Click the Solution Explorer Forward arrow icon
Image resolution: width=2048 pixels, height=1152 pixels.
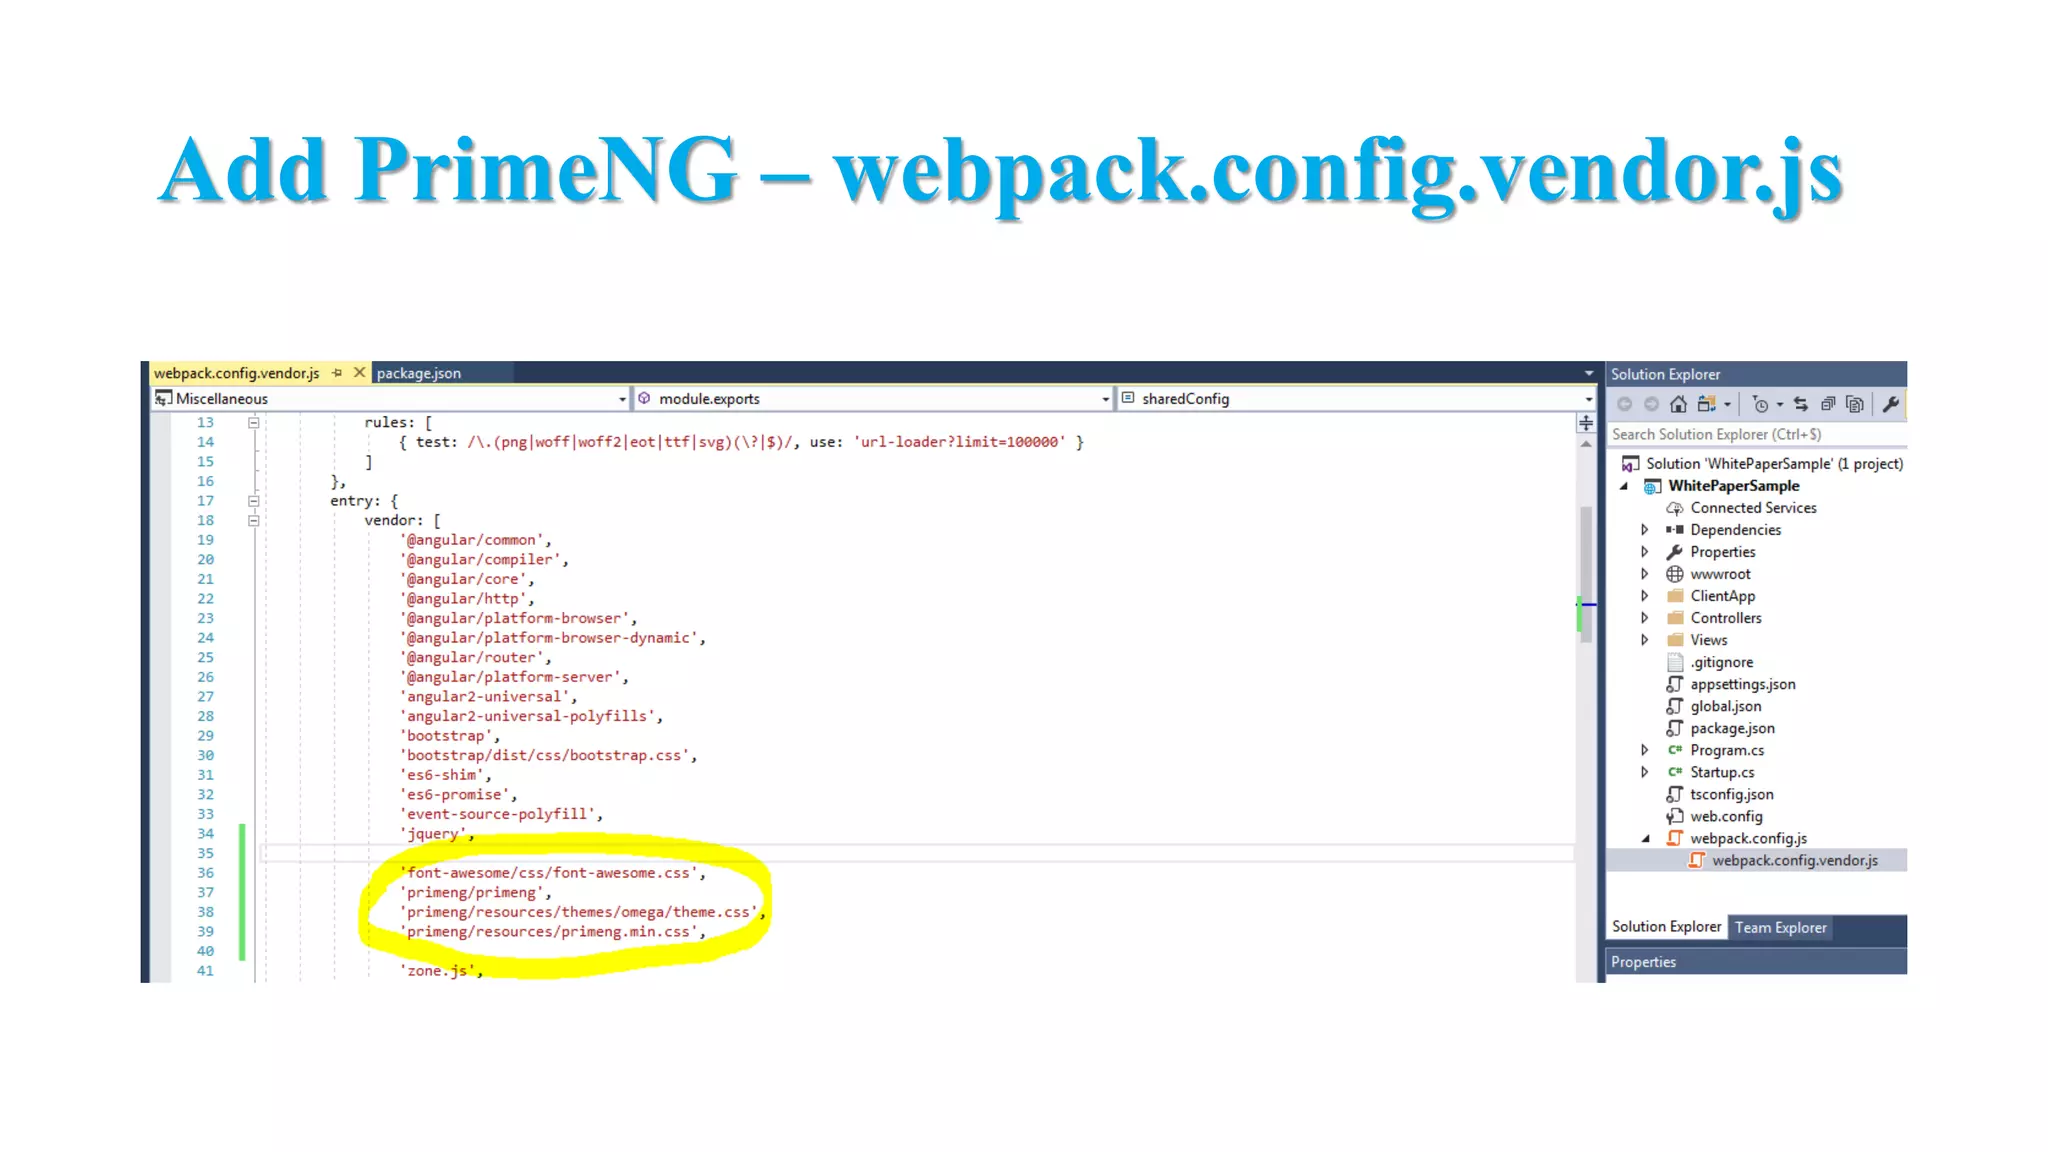1651,404
